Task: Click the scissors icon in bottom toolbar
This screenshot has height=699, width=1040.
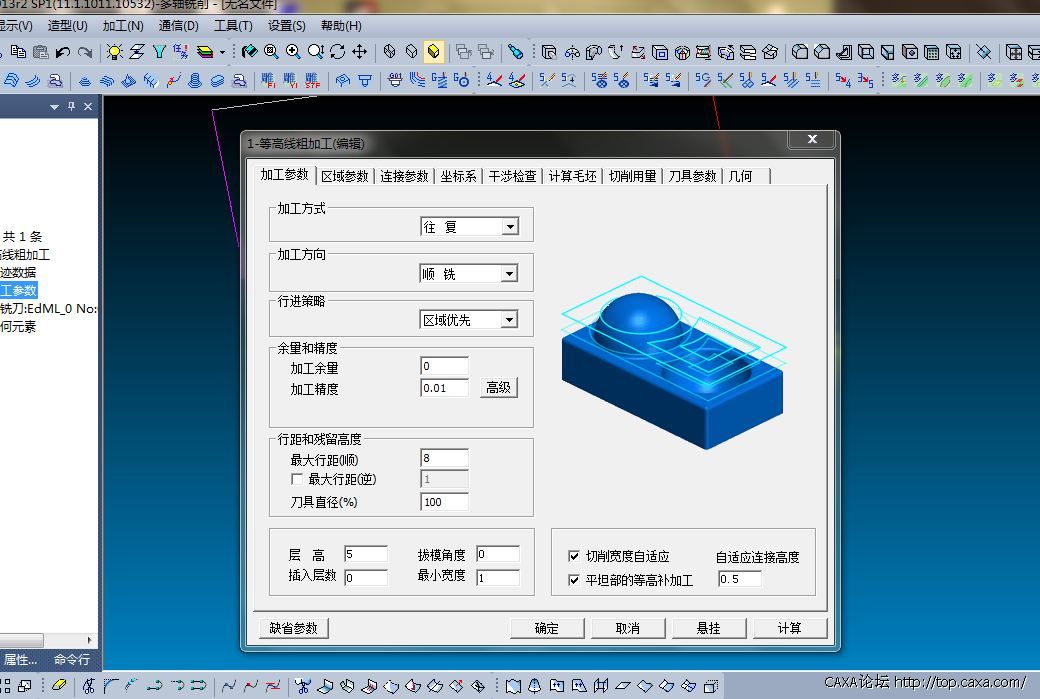Action: tap(88, 686)
